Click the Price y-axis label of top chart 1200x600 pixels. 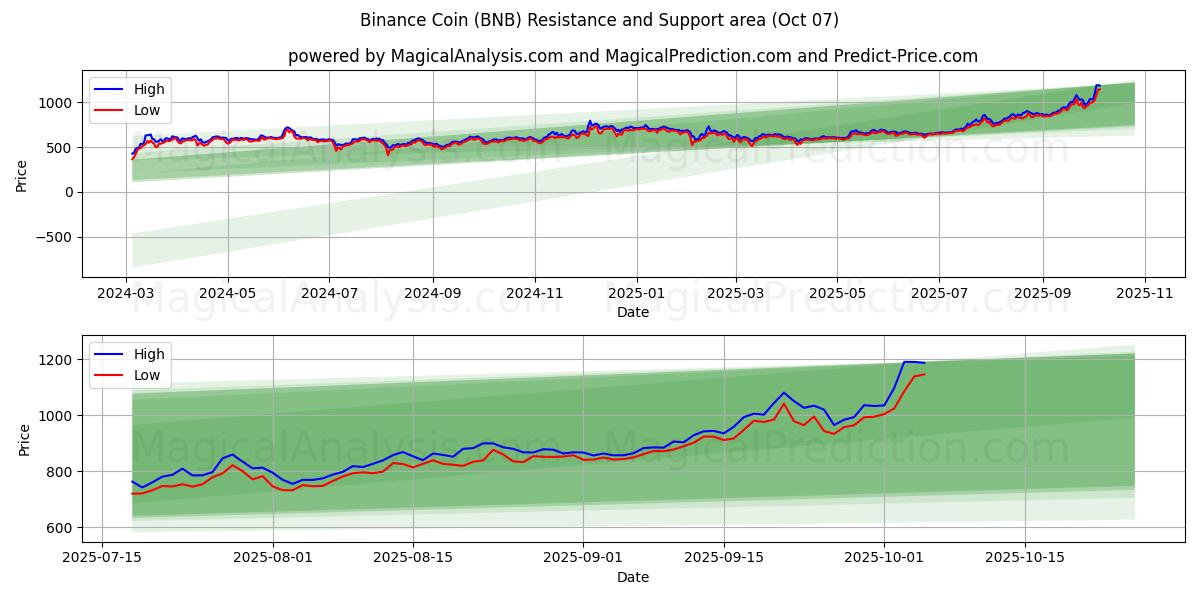[22, 175]
